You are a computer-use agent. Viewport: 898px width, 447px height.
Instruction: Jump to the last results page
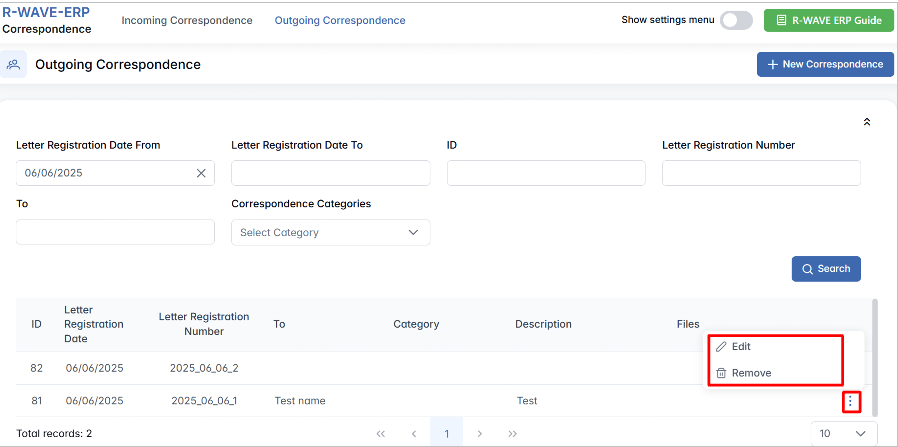tap(513, 434)
